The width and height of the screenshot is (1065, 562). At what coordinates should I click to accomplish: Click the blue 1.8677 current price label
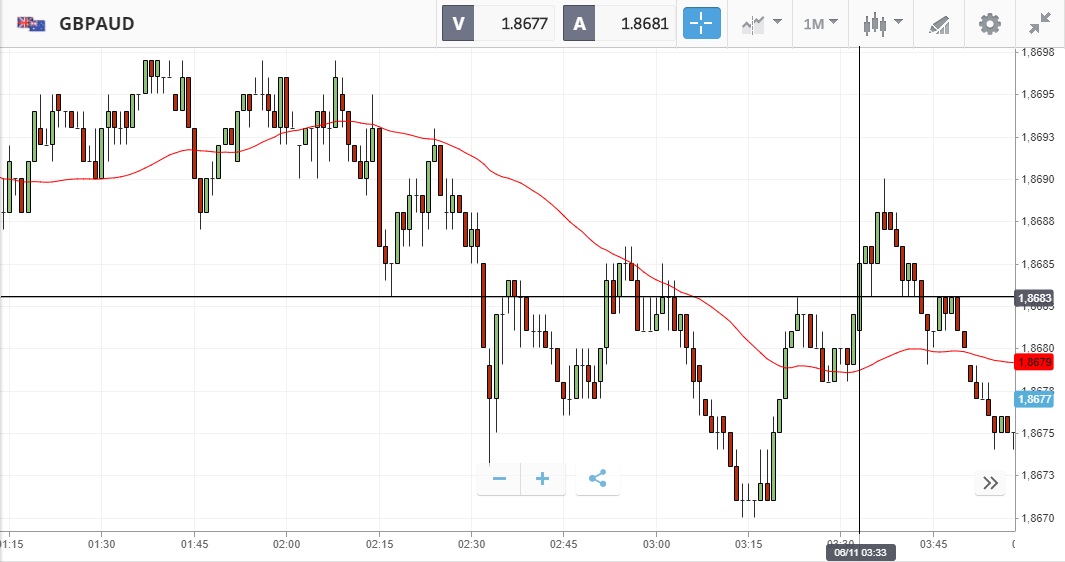(x=1033, y=399)
